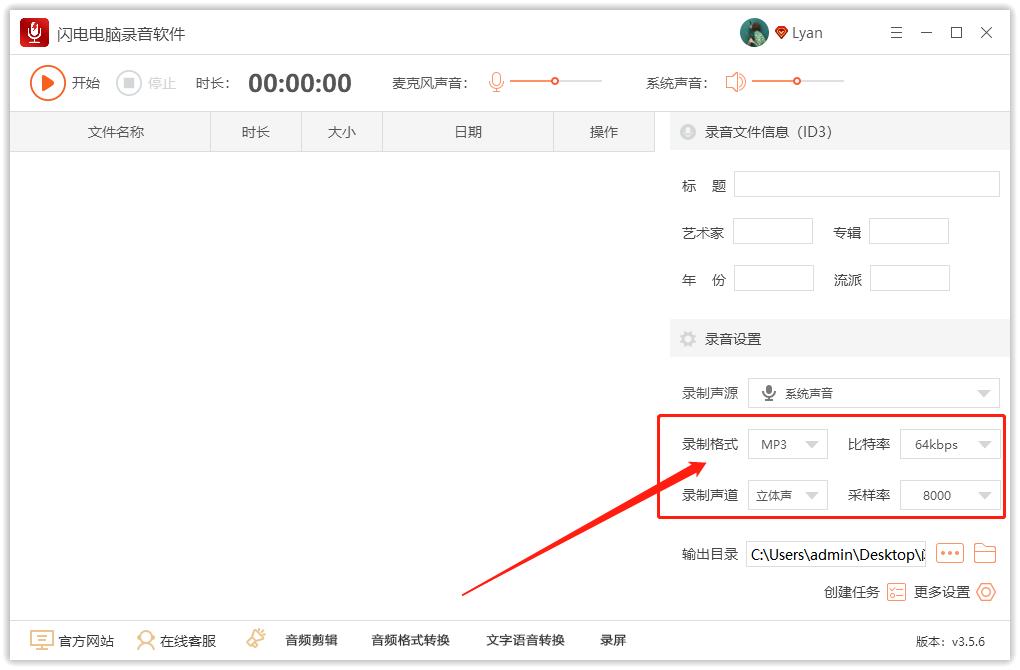Open the 比特率 64kbps dropdown

(948, 445)
